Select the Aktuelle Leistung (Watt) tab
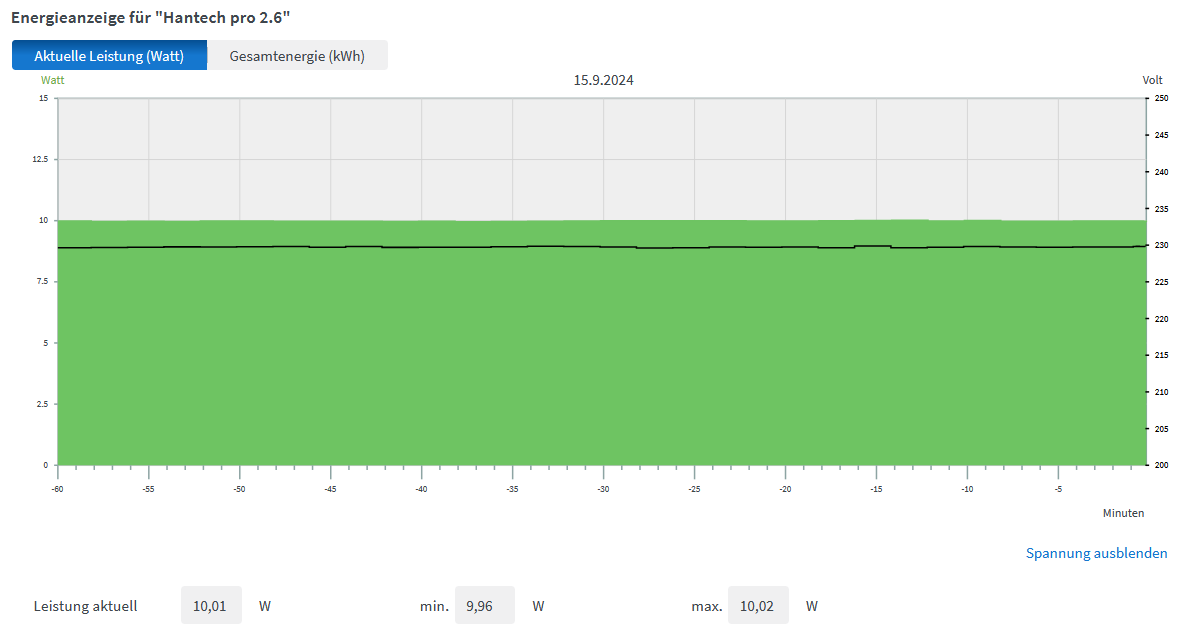Image resolution: width=1177 pixels, height=637 pixels. point(109,56)
